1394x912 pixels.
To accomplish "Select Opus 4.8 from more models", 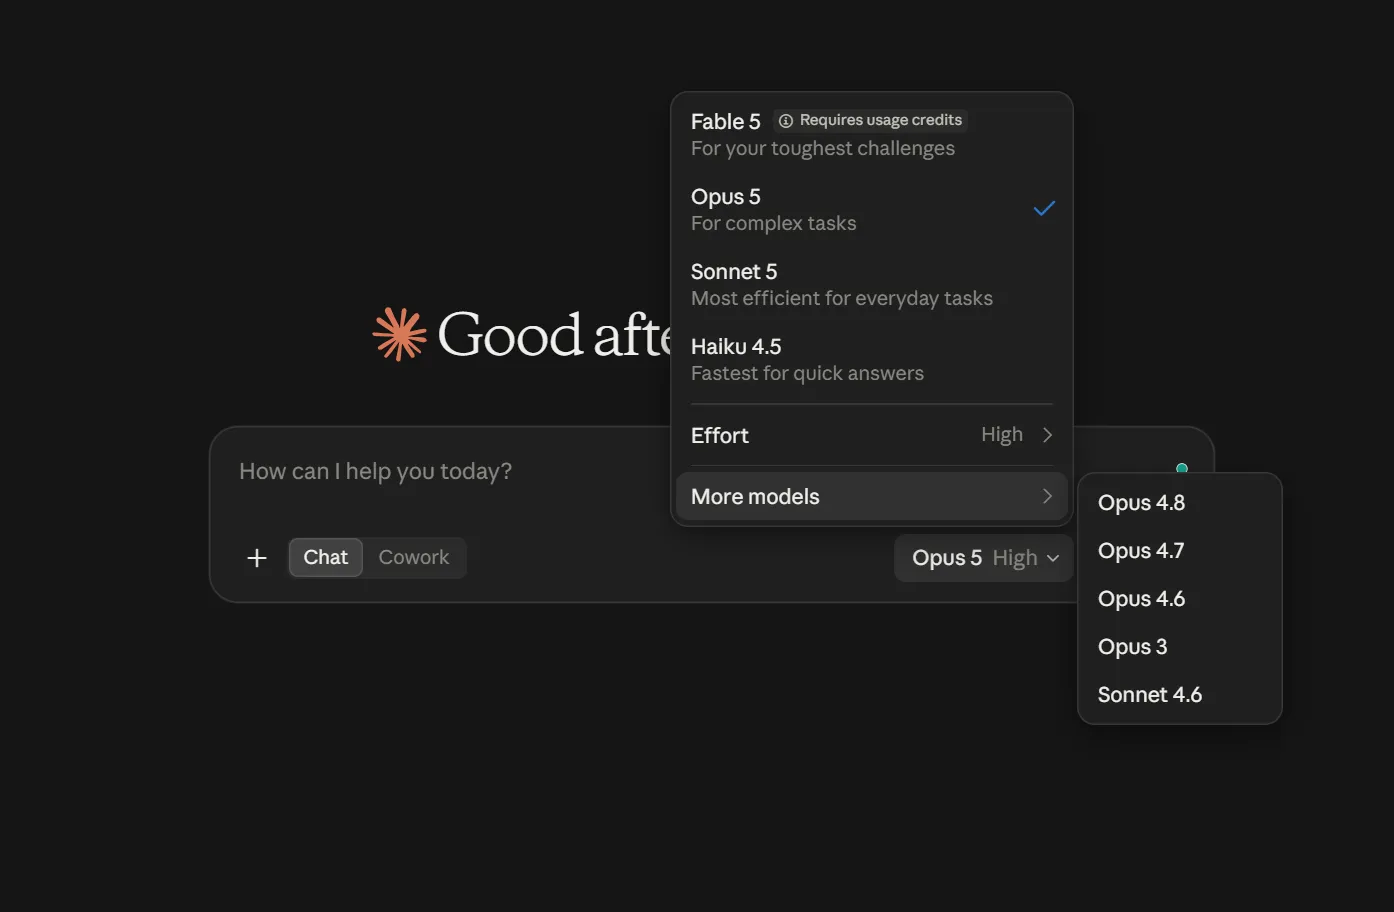I will (x=1180, y=503).
